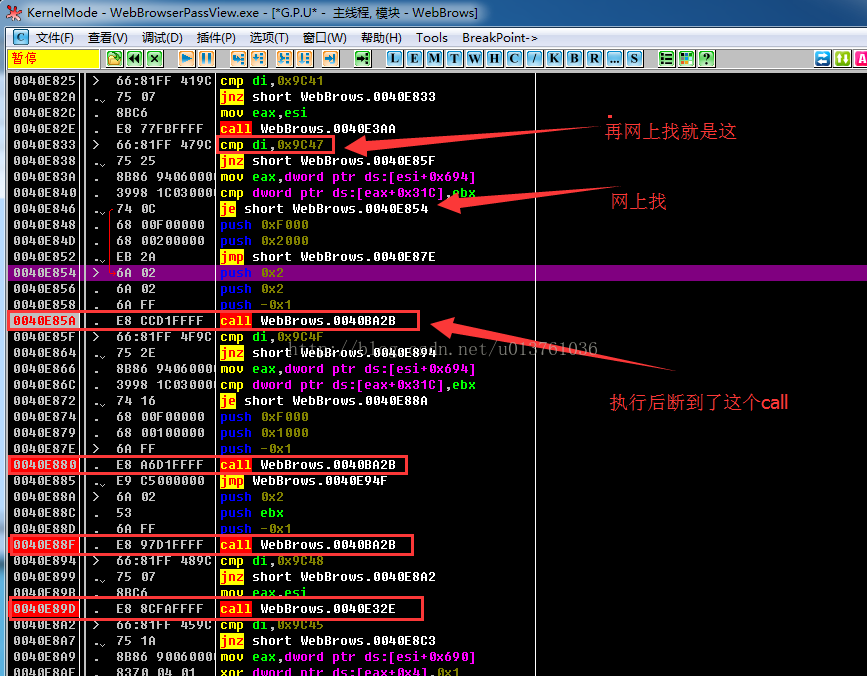Show the CPU window with C button
The width and height of the screenshot is (867, 676).
[514, 59]
